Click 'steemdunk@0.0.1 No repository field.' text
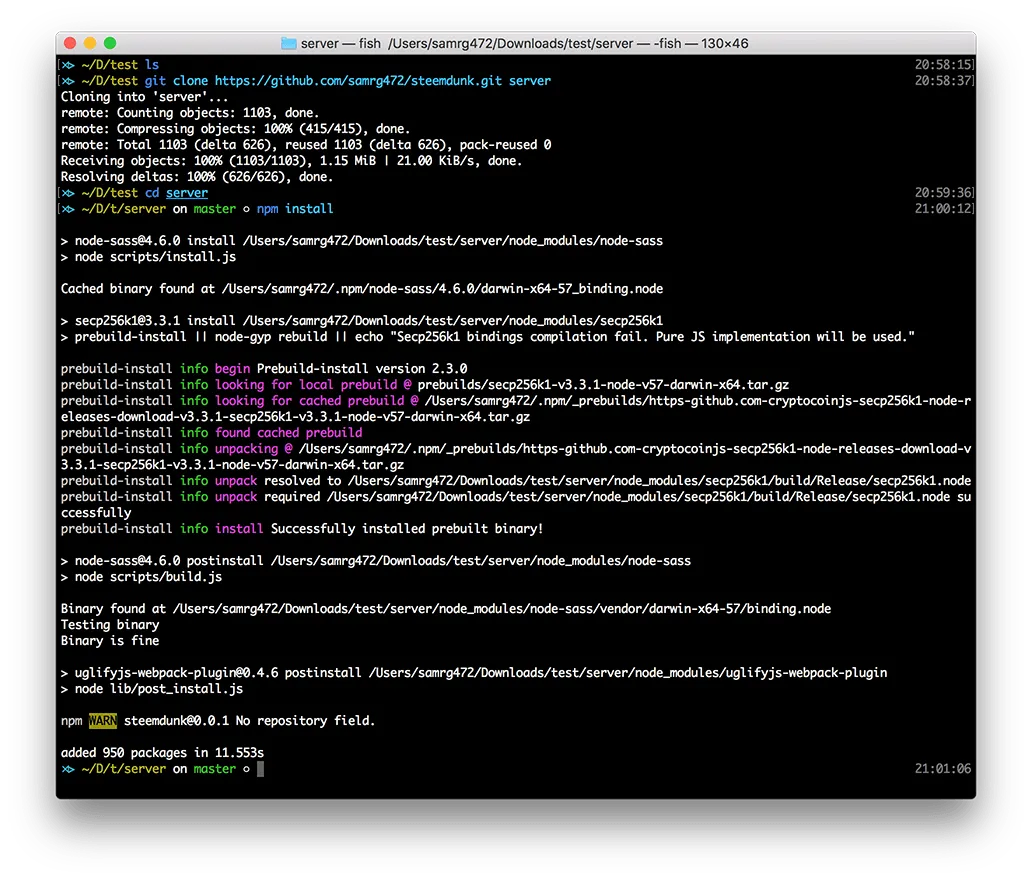The width and height of the screenshot is (1032, 879). point(249,720)
